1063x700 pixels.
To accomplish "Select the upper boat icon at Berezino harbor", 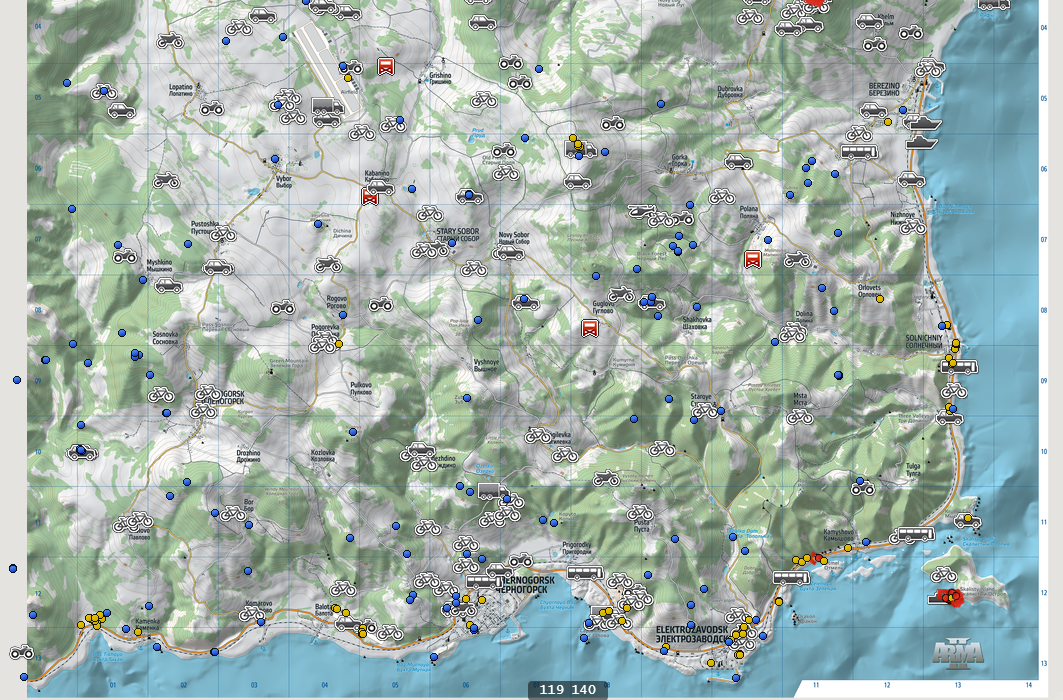I will (x=925, y=124).
